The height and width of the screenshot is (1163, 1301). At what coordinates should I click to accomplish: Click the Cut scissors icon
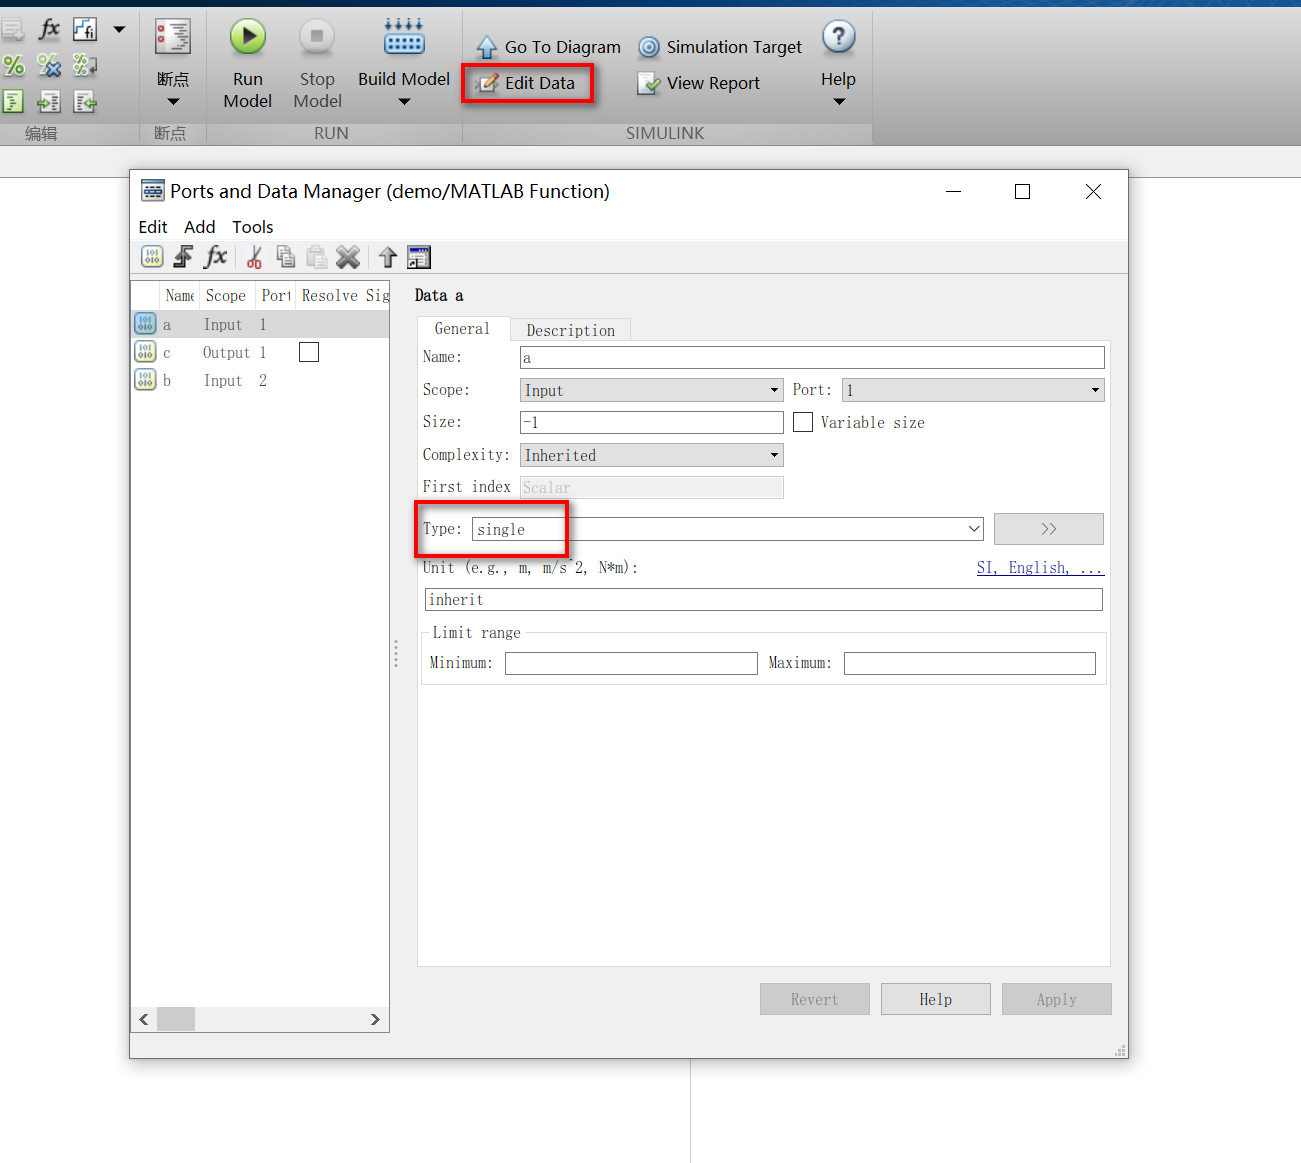pos(254,257)
